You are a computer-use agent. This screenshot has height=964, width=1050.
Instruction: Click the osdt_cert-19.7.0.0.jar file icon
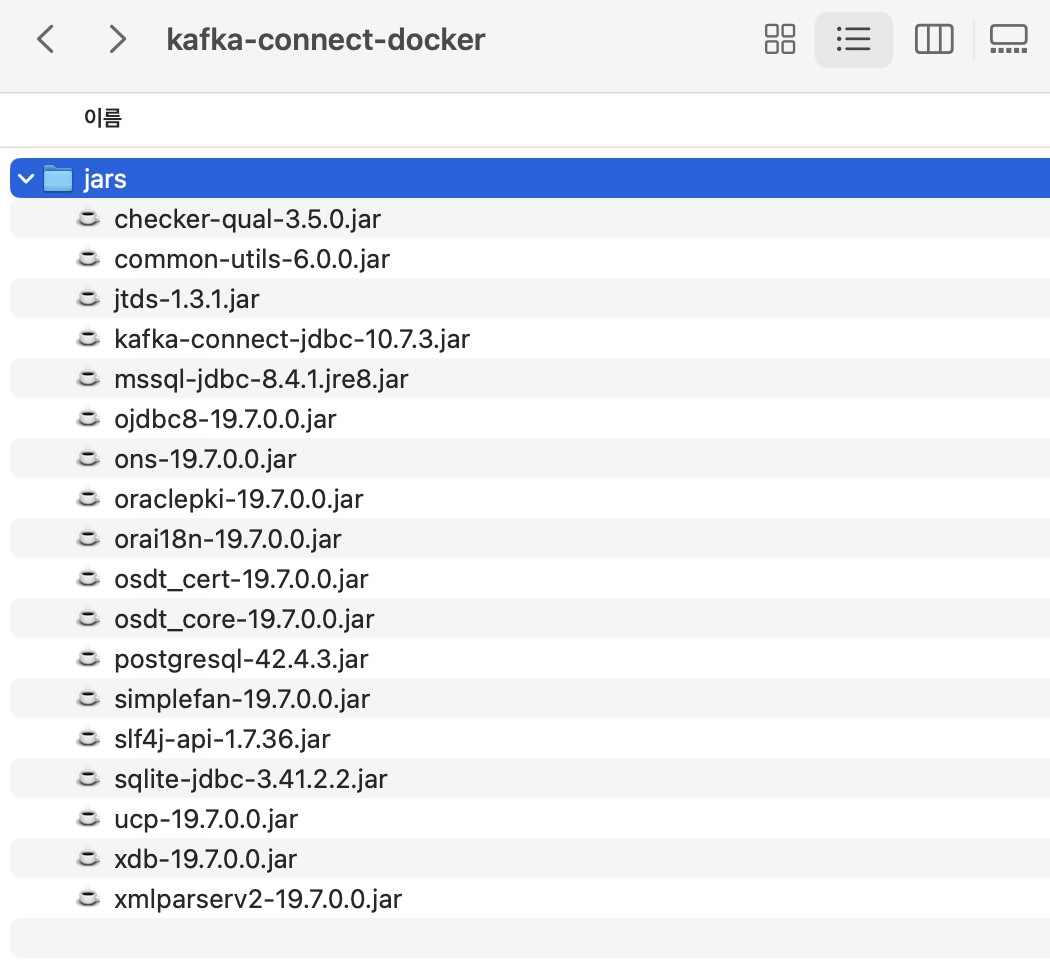point(88,578)
